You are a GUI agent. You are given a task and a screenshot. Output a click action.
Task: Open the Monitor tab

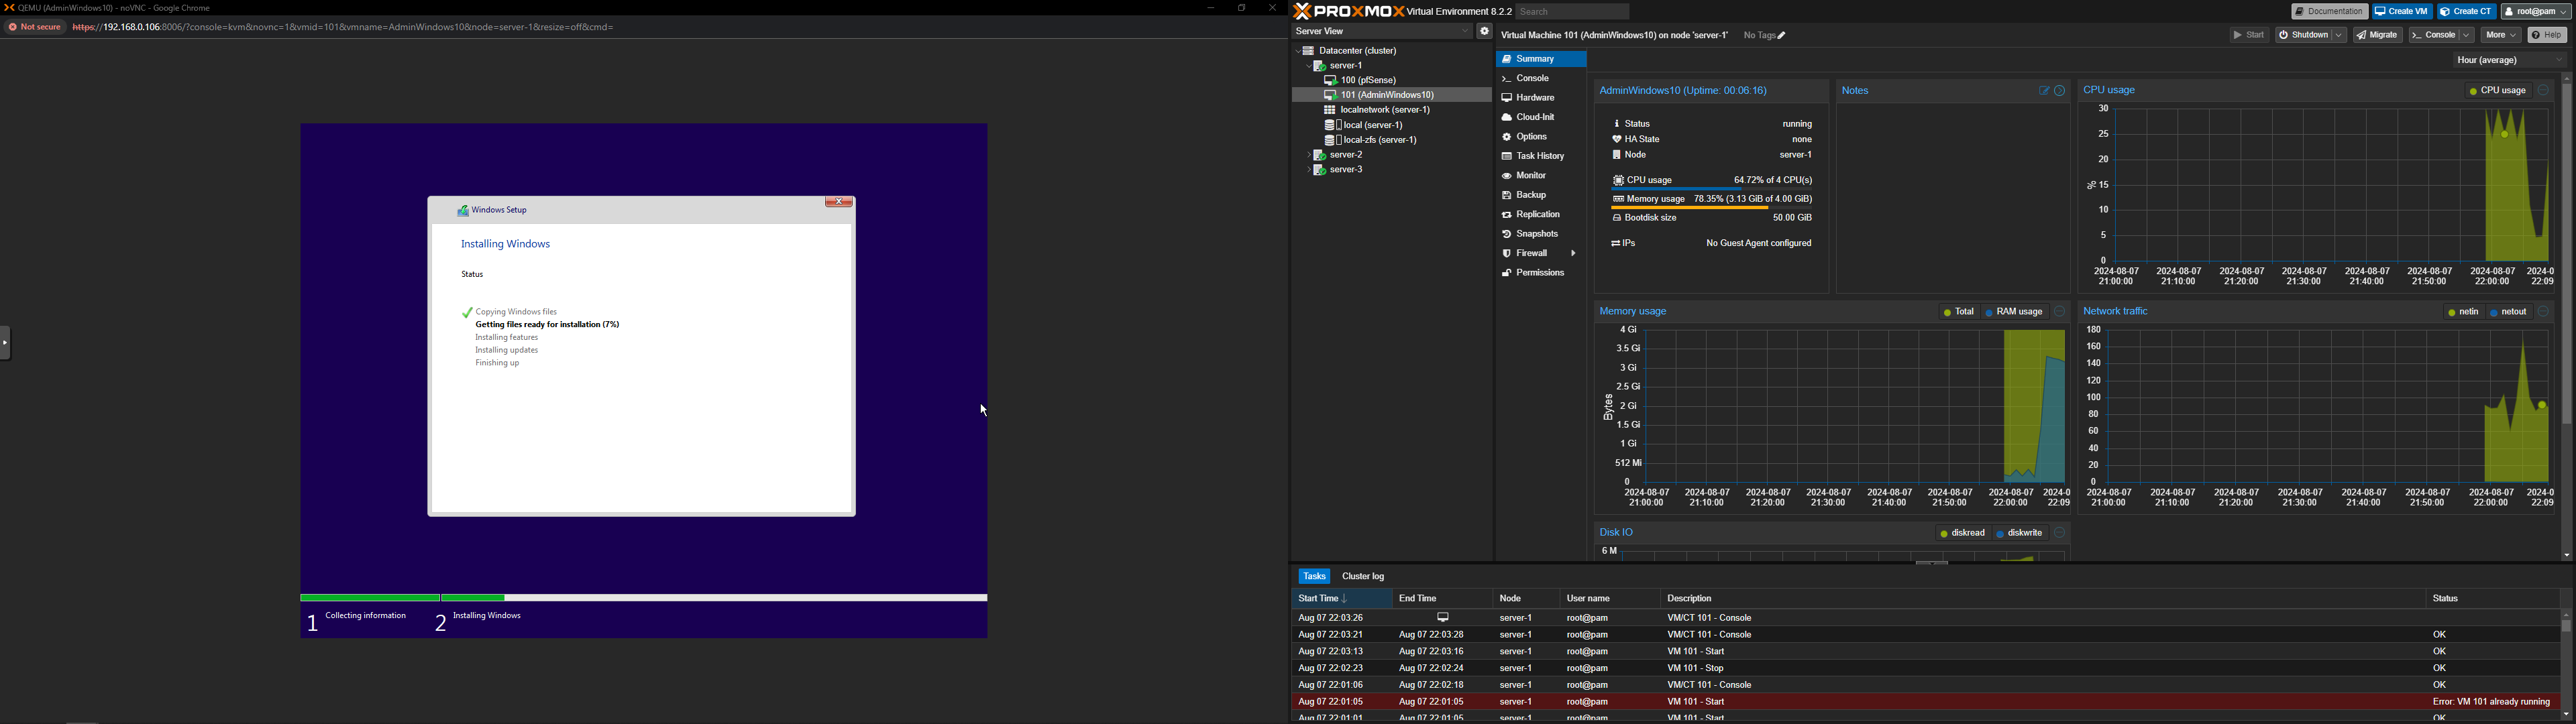pos(1541,176)
